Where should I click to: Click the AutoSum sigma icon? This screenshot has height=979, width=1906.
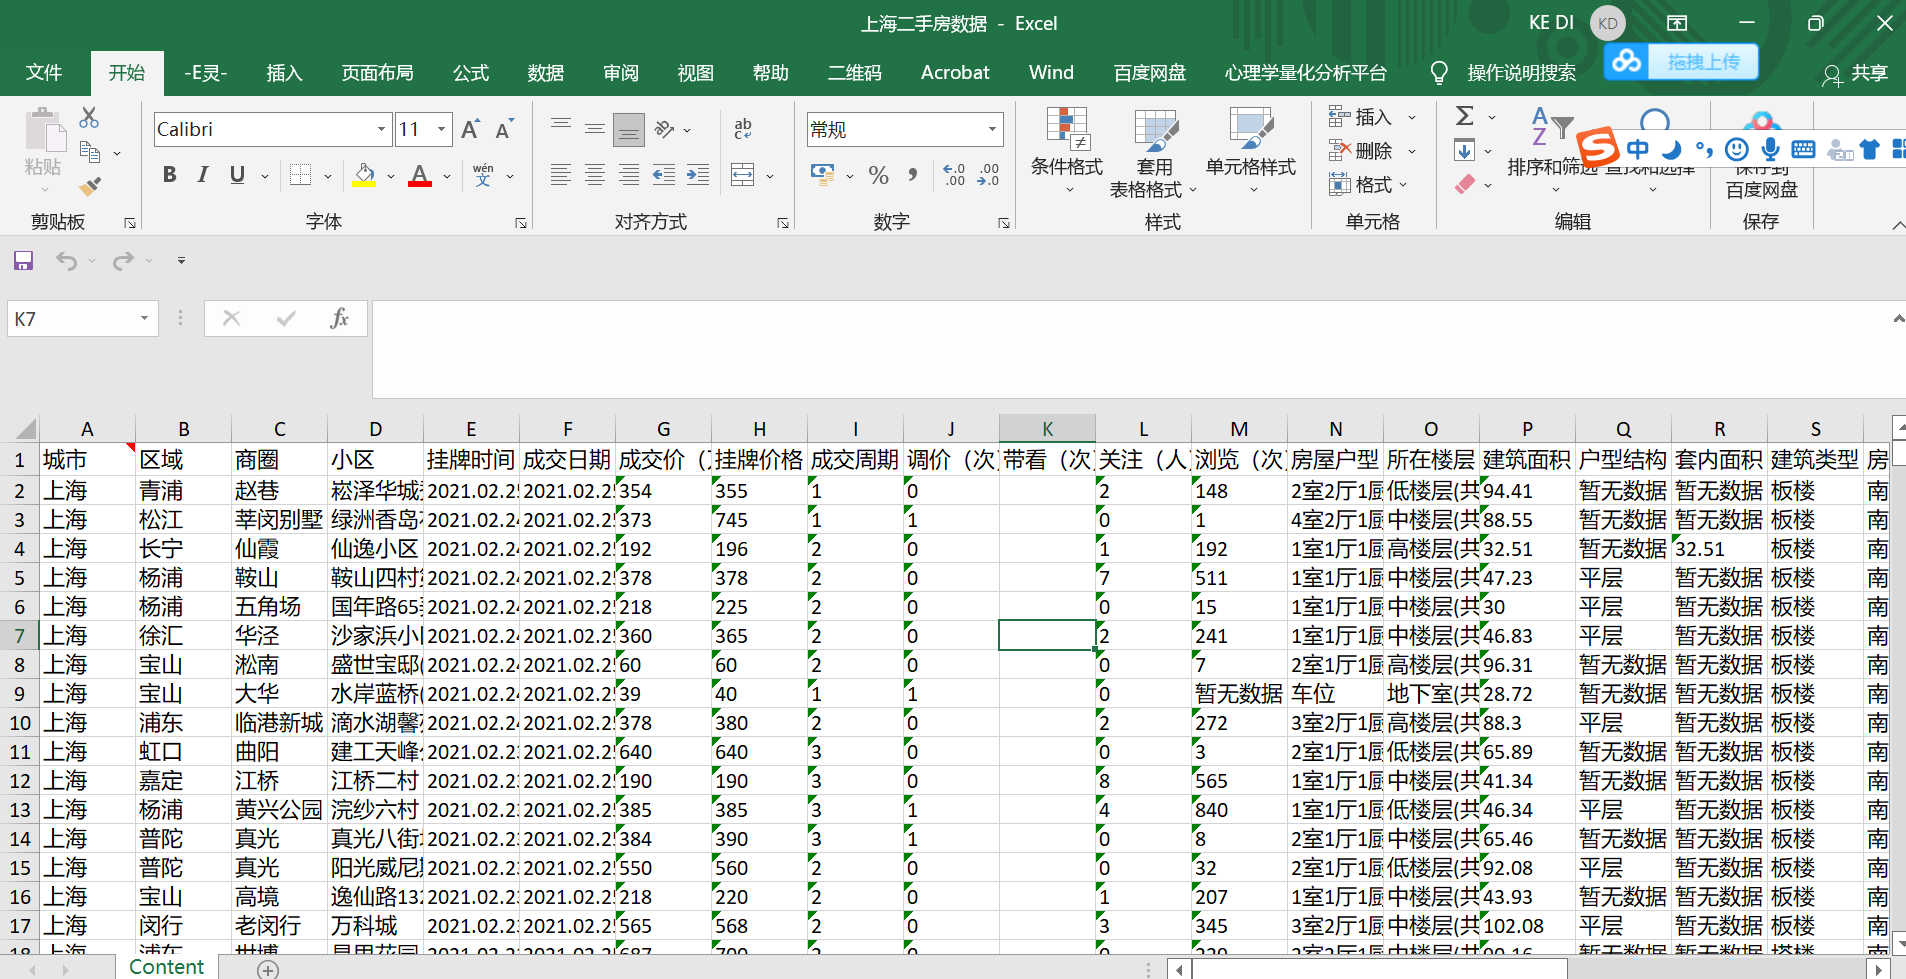point(1465,116)
